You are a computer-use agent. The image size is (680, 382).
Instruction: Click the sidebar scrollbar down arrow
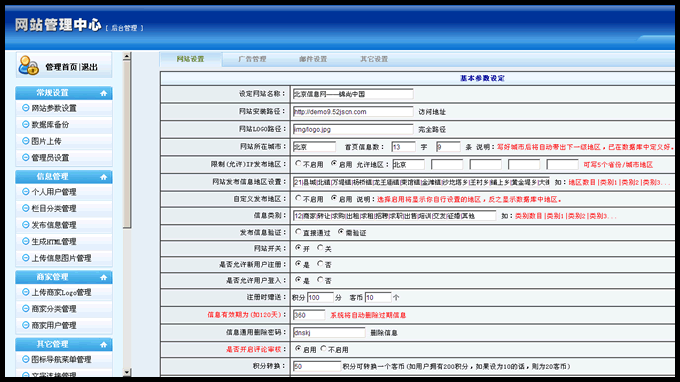127,372
